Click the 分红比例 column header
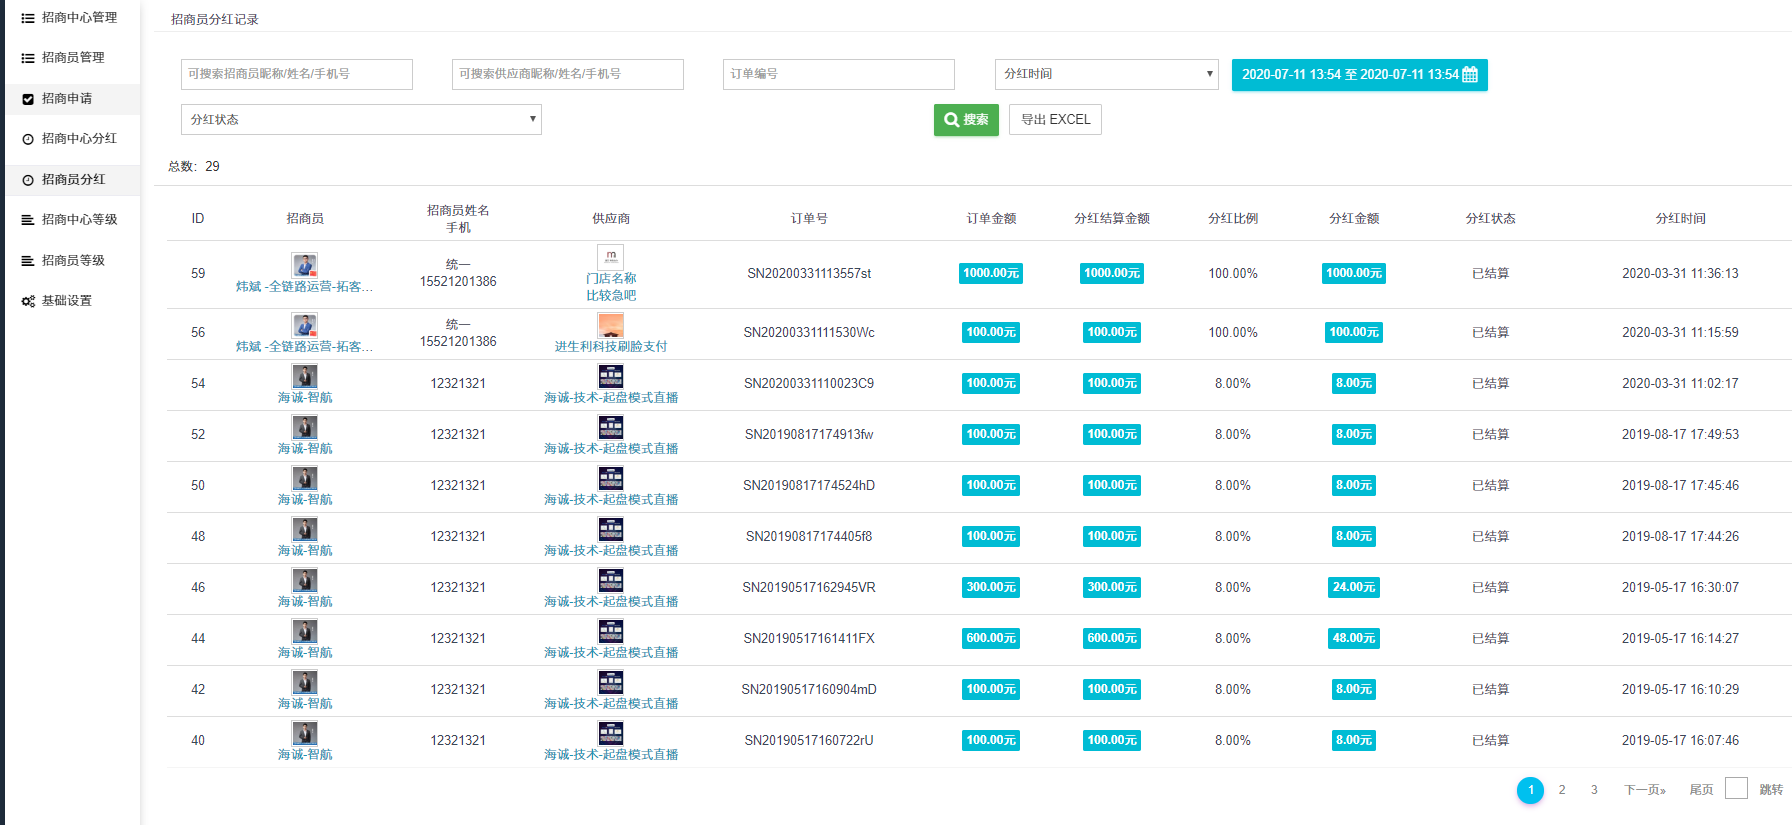This screenshot has height=825, width=1792. point(1233,218)
